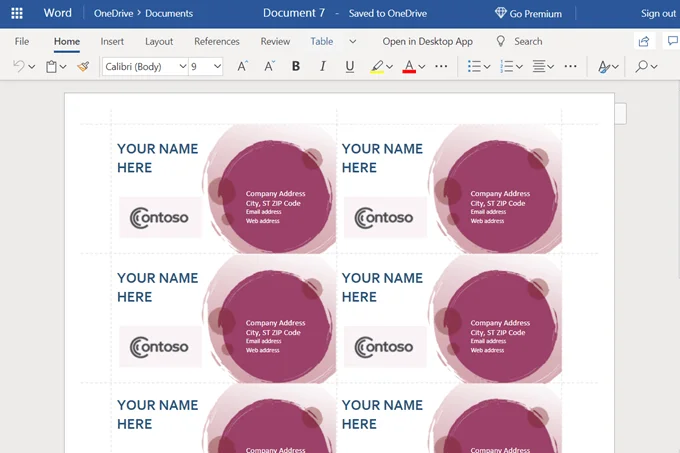The image size is (680, 453).
Task: Click the Share icon button
Action: click(x=644, y=41)
